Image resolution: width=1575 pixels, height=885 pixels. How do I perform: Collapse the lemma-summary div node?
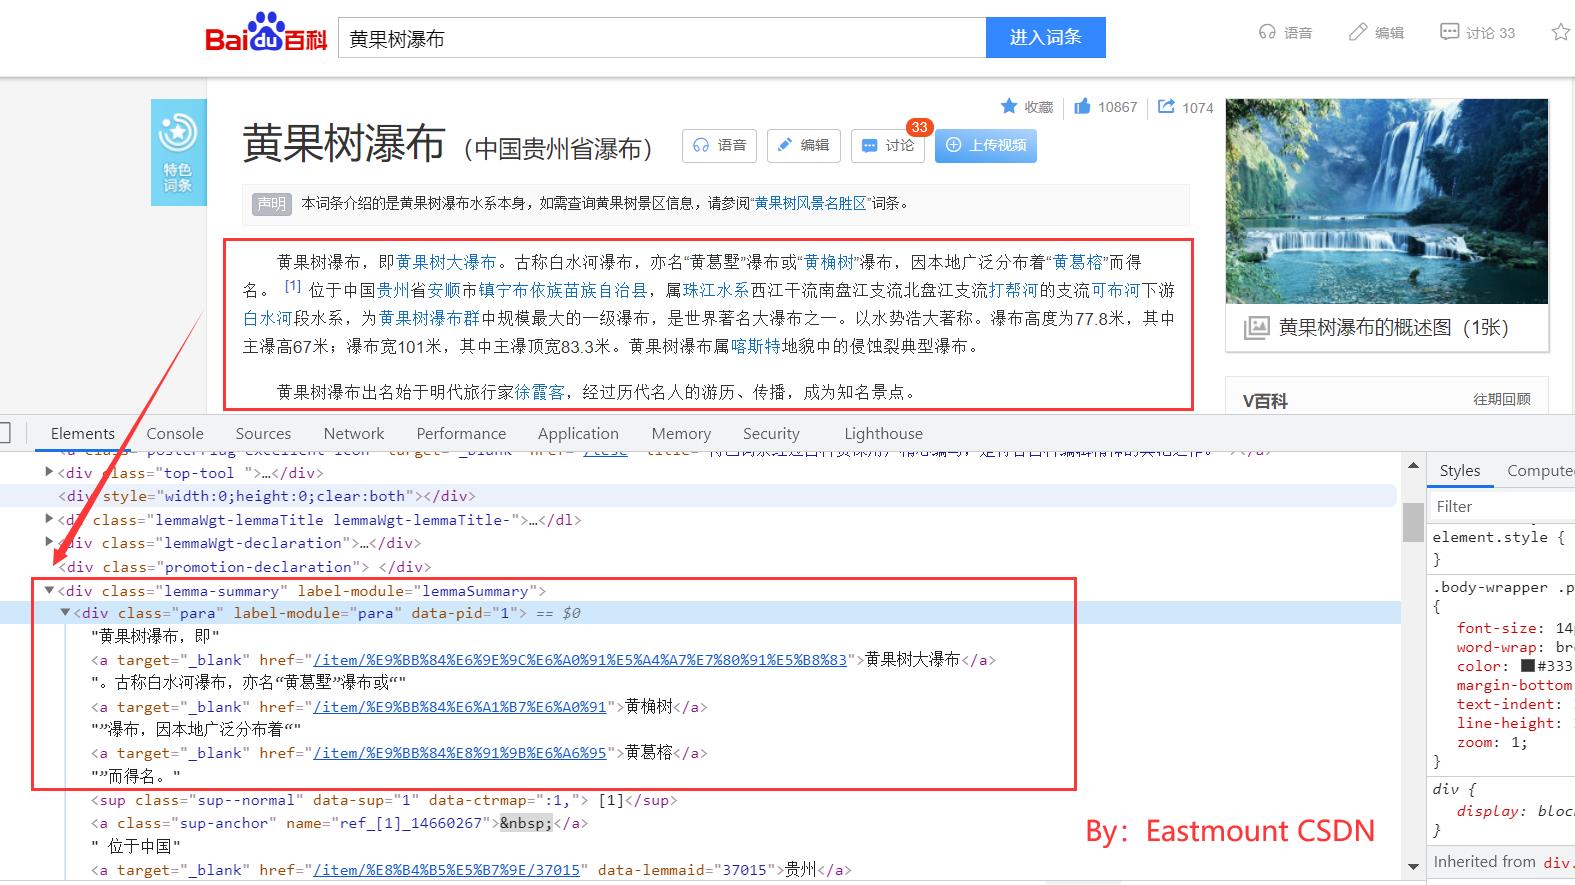pos(49,590)
